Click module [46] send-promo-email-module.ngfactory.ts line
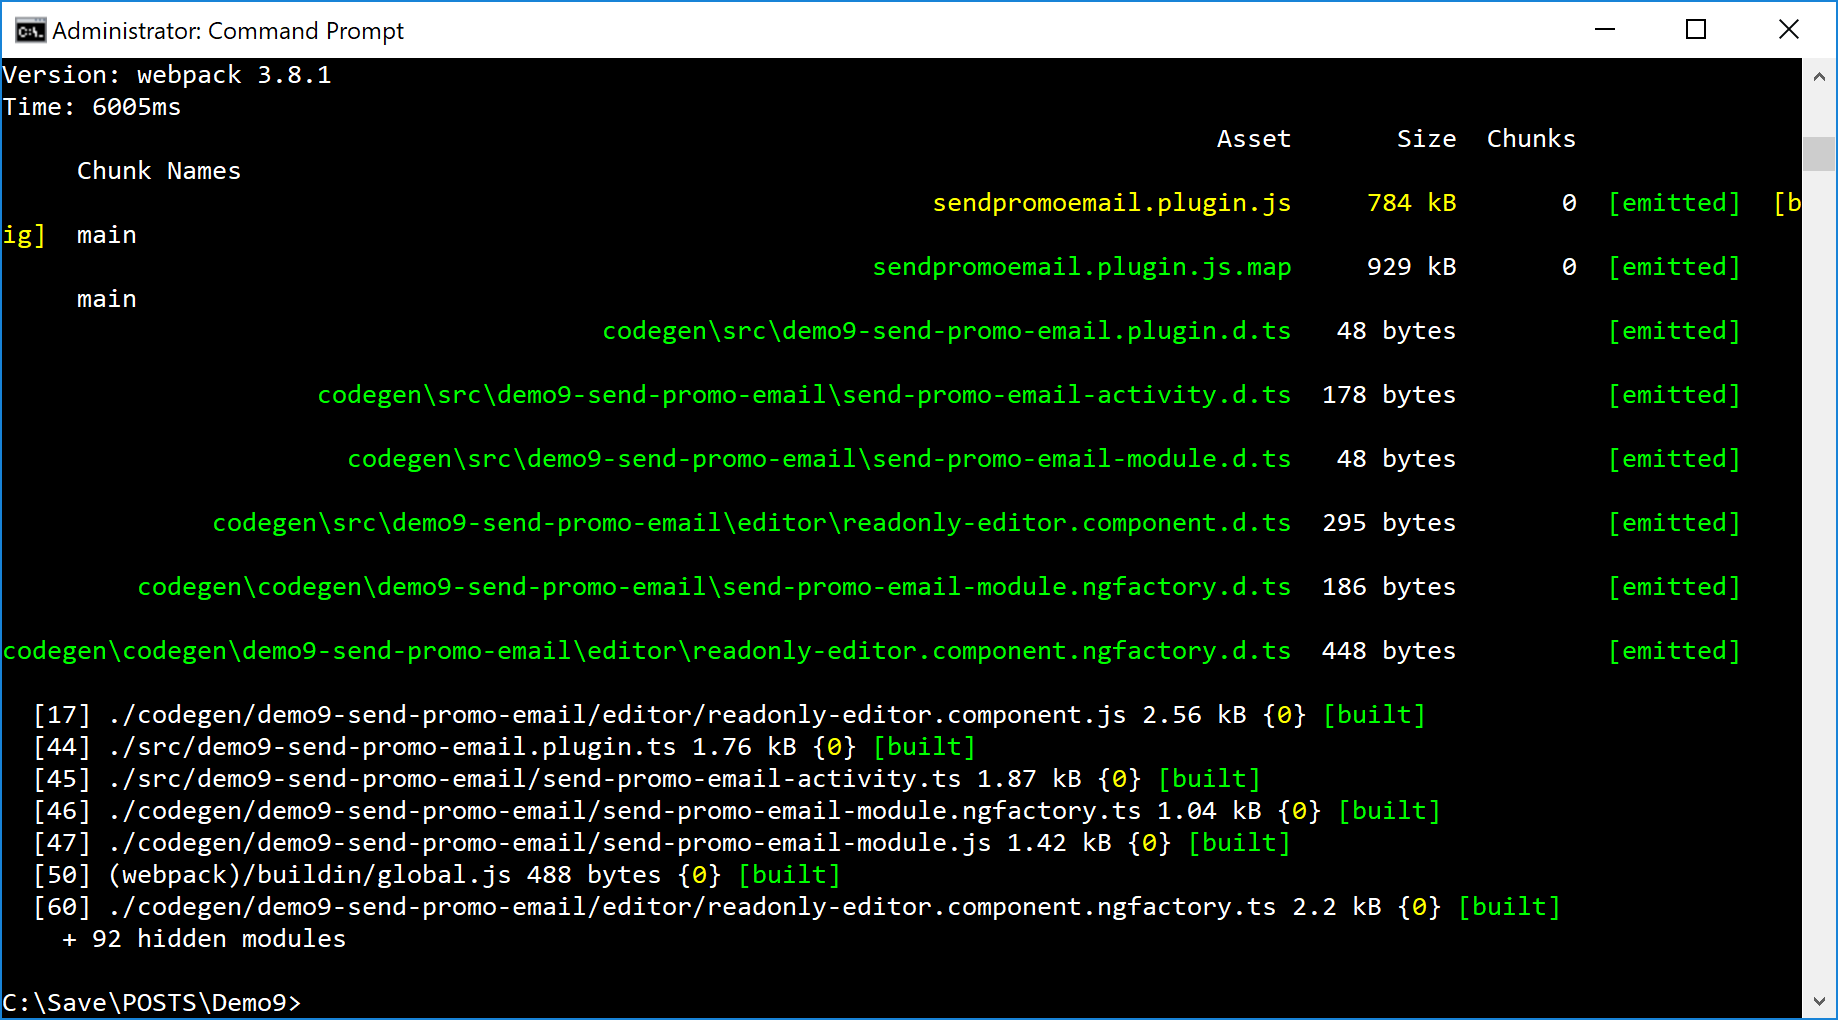The width and height of the screenshot is (1838, 1020). 737,811
